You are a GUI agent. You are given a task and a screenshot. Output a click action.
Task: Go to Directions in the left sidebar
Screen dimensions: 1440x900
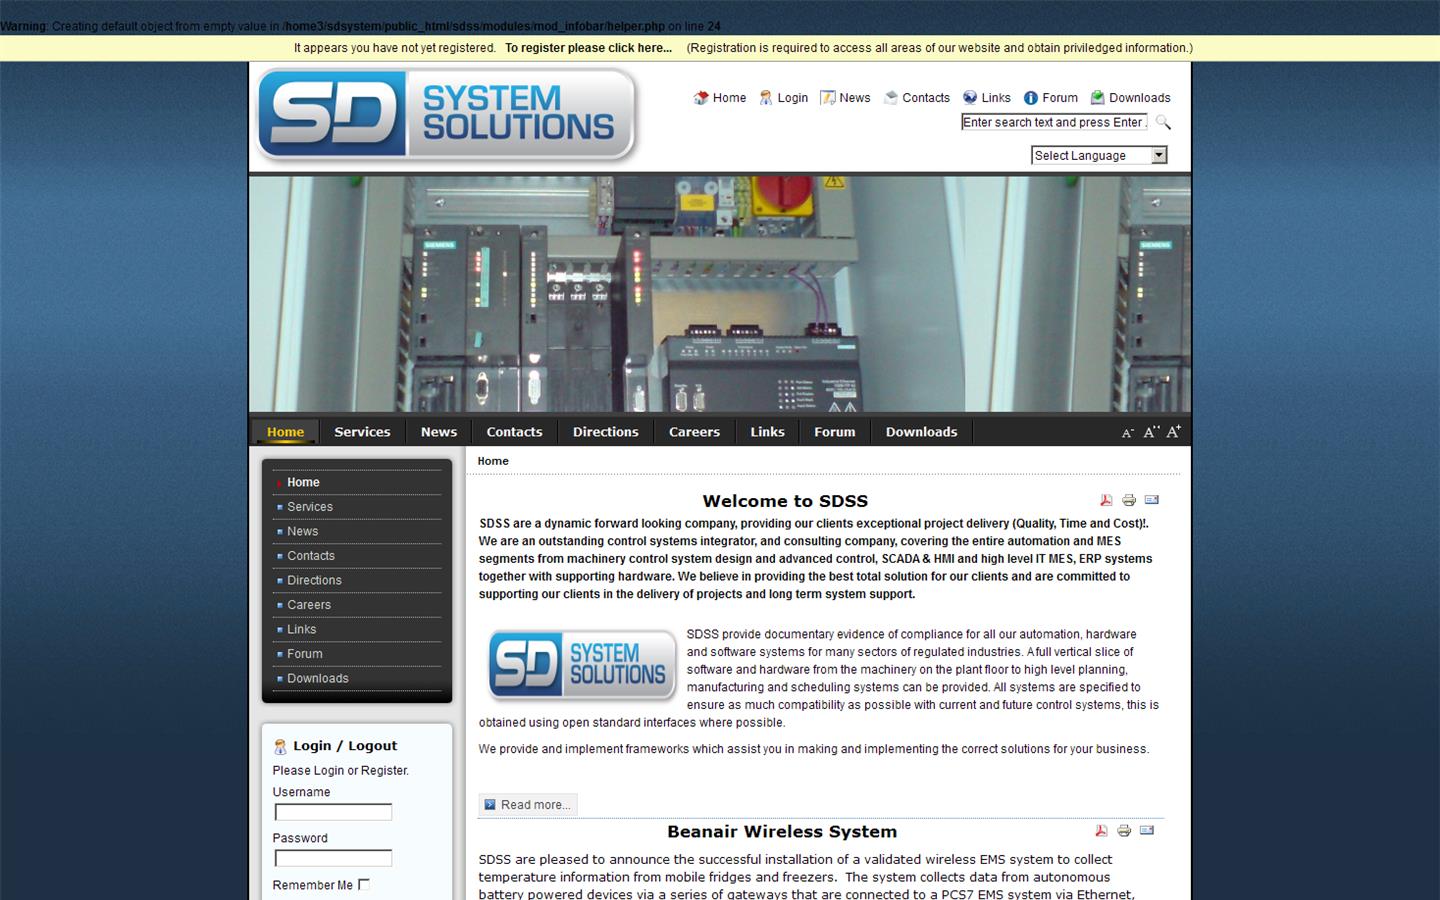[x=314, y=580]
